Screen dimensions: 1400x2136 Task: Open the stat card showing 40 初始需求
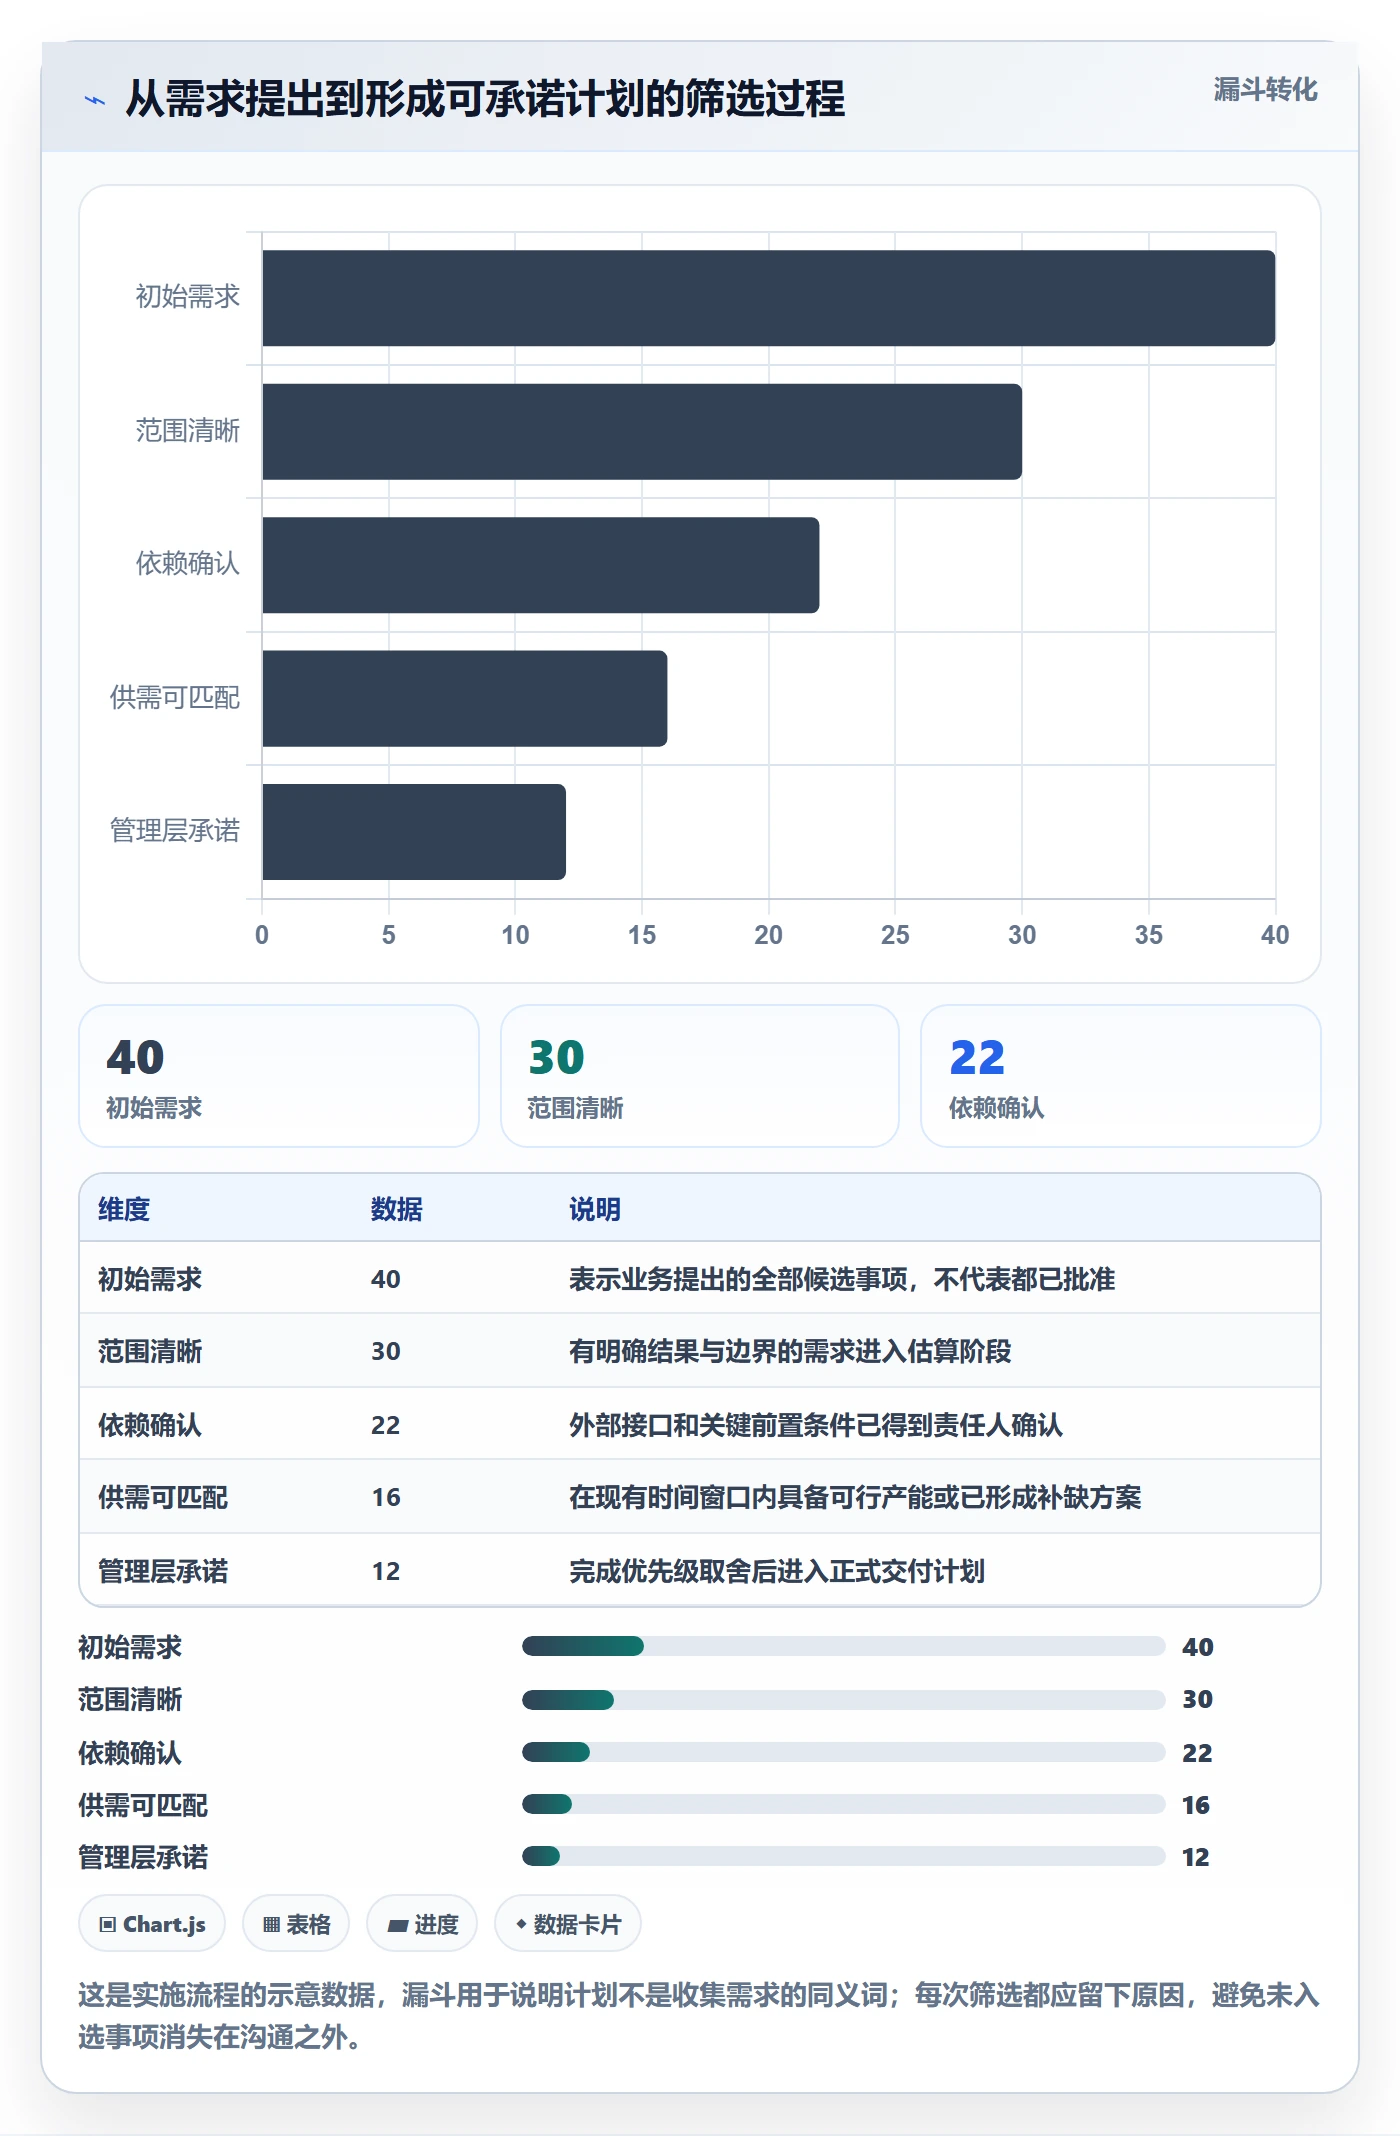[x=279, y=1076]
